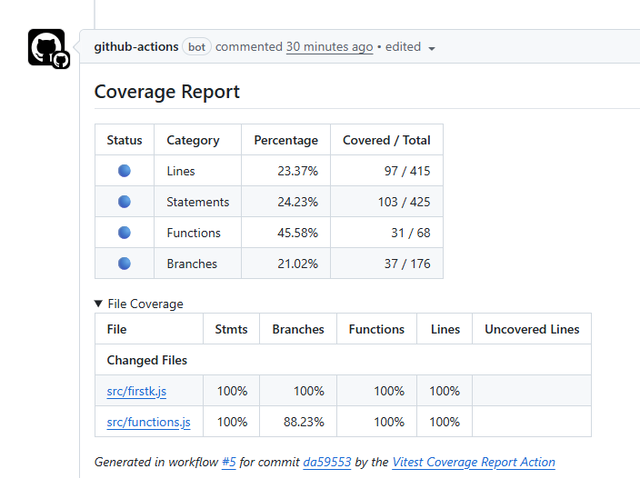Image resolution: width=640 pixels, height=478 pixels.
Task: Click the github-actions bot avatar
Action: 47,48
